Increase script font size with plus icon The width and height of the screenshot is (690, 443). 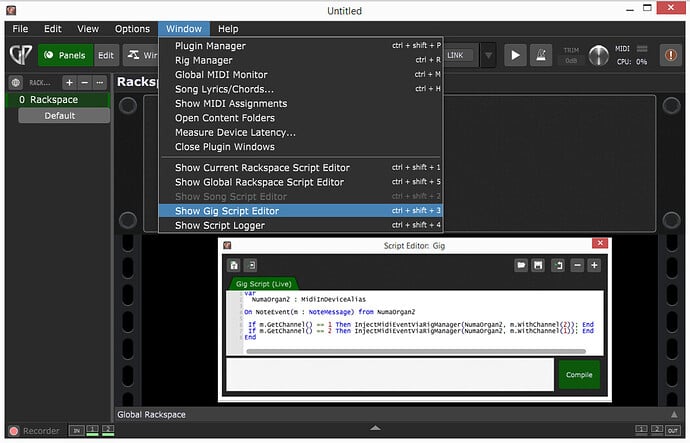tap(594, 265)
